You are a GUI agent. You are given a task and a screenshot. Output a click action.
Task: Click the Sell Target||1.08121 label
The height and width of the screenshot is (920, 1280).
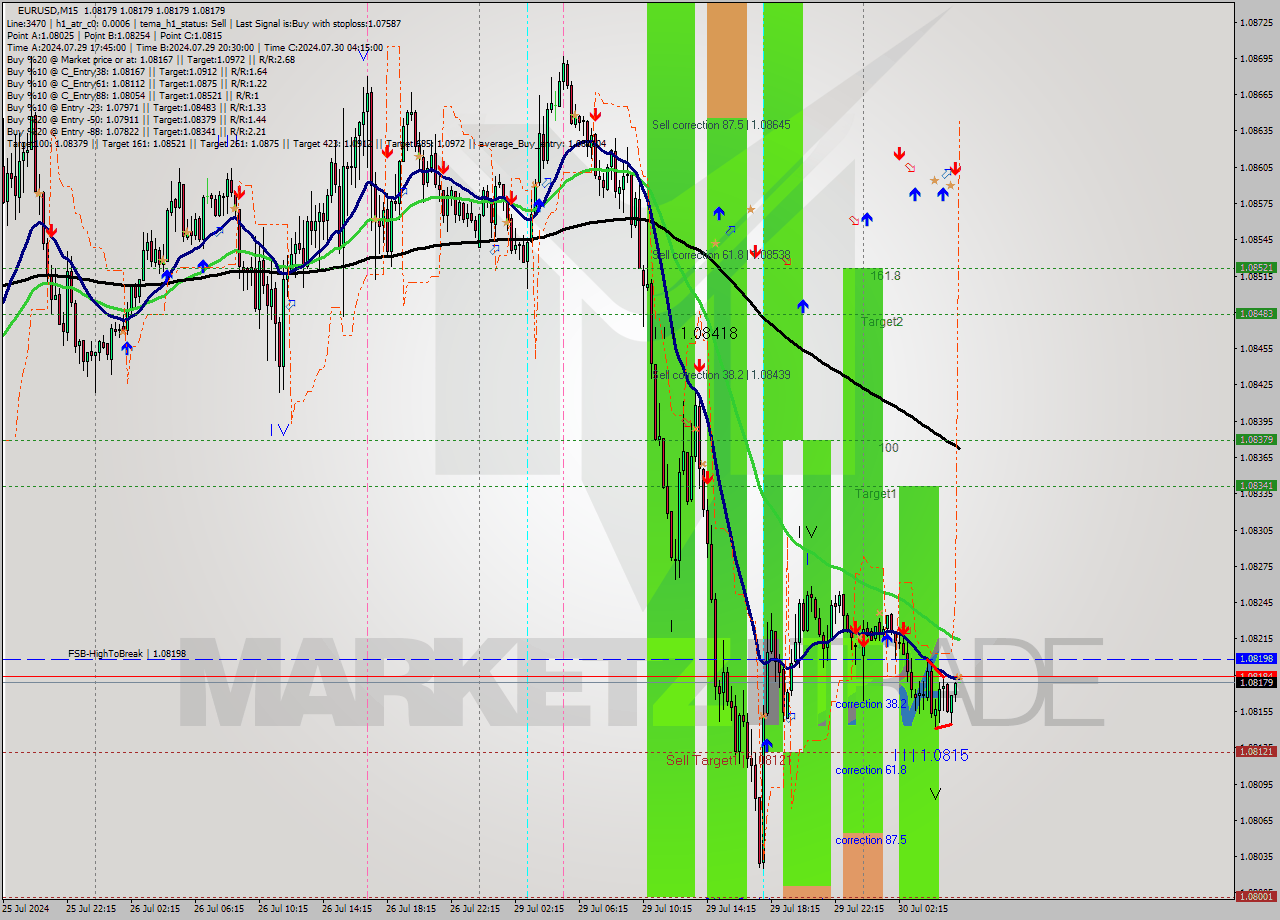(x=728, y=760)
